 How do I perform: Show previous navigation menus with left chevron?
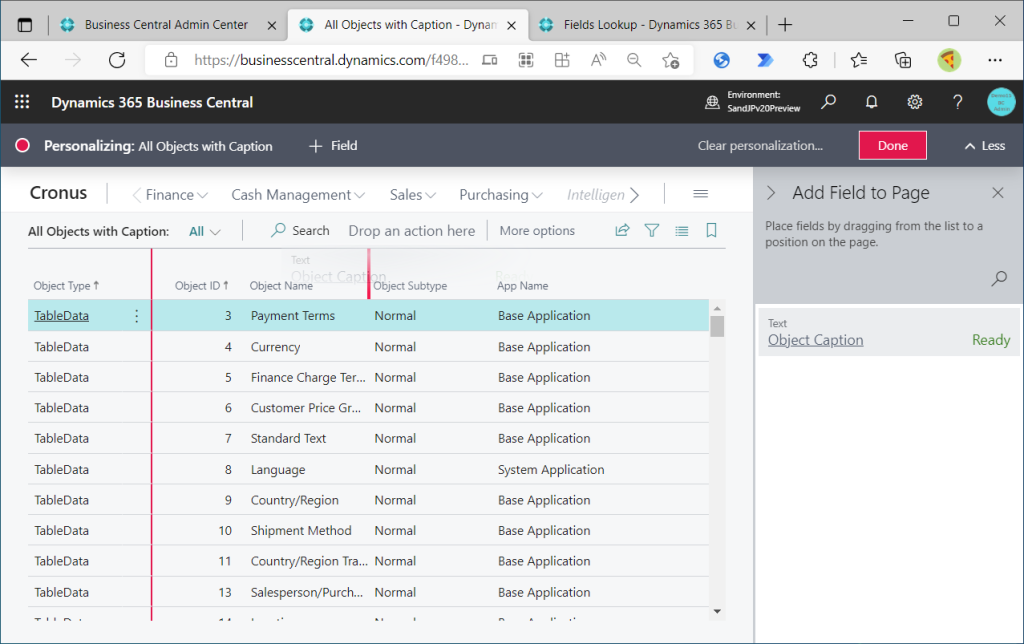coord(136,195)
